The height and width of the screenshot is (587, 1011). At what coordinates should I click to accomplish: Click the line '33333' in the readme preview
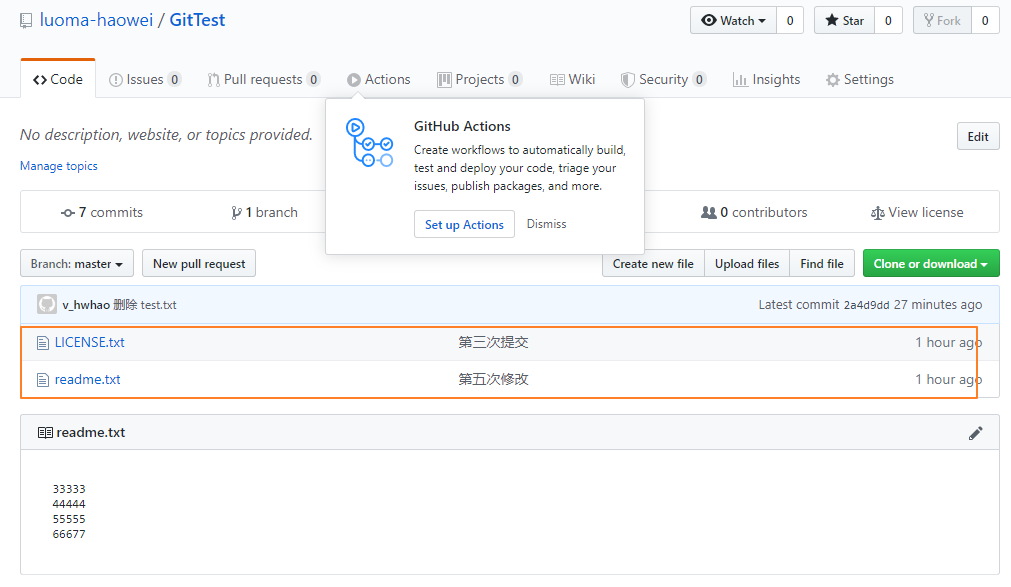point(69,489)
